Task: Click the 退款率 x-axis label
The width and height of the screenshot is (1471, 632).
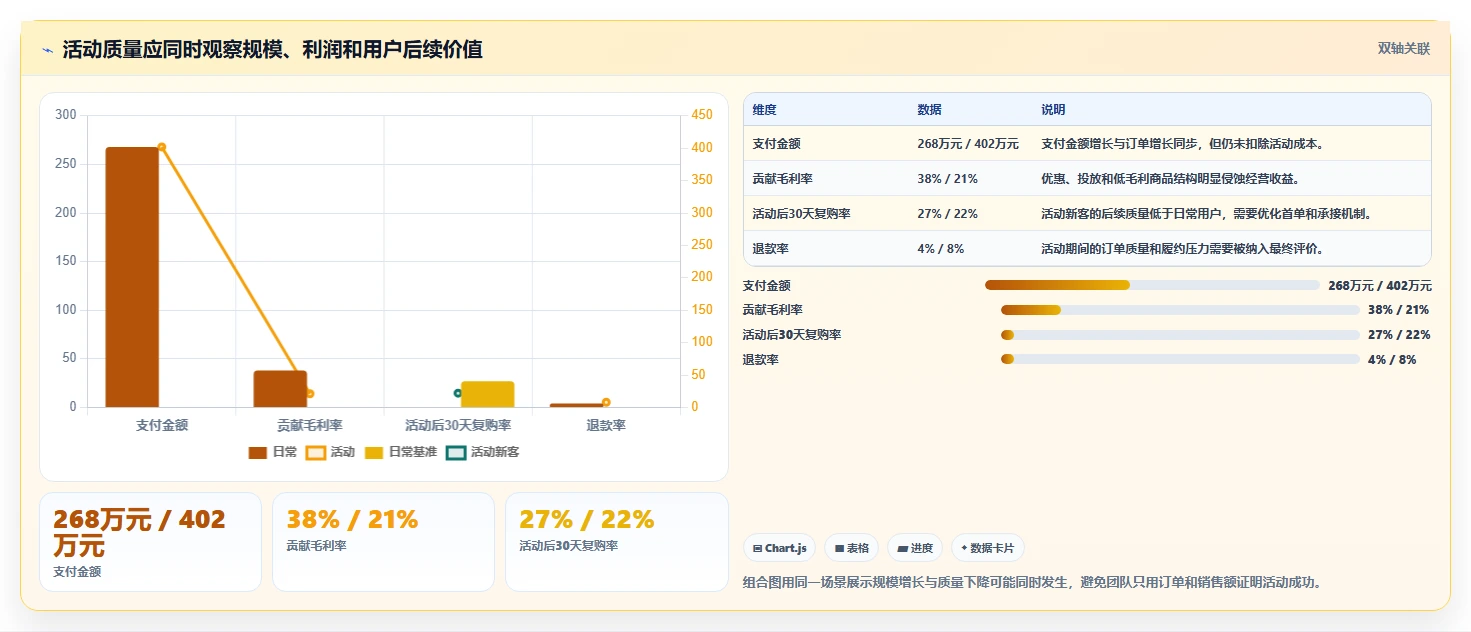Action: 606,425
